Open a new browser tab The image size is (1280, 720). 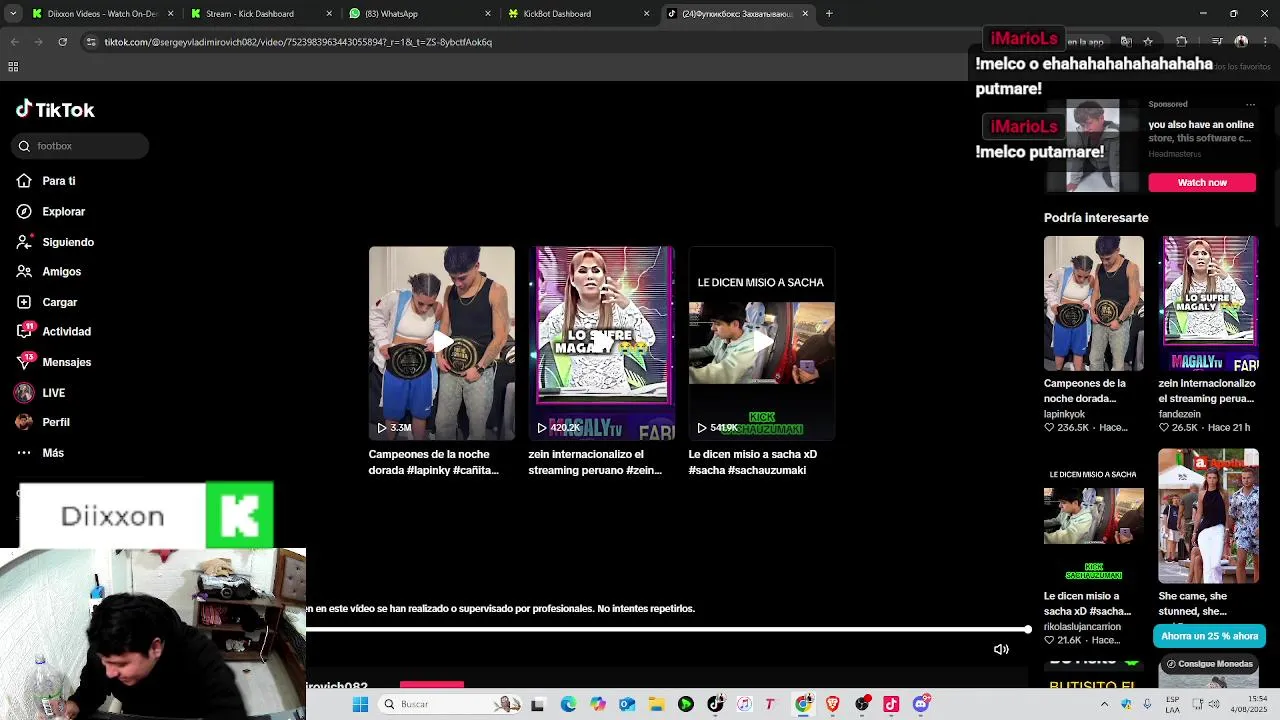point(829,14)
